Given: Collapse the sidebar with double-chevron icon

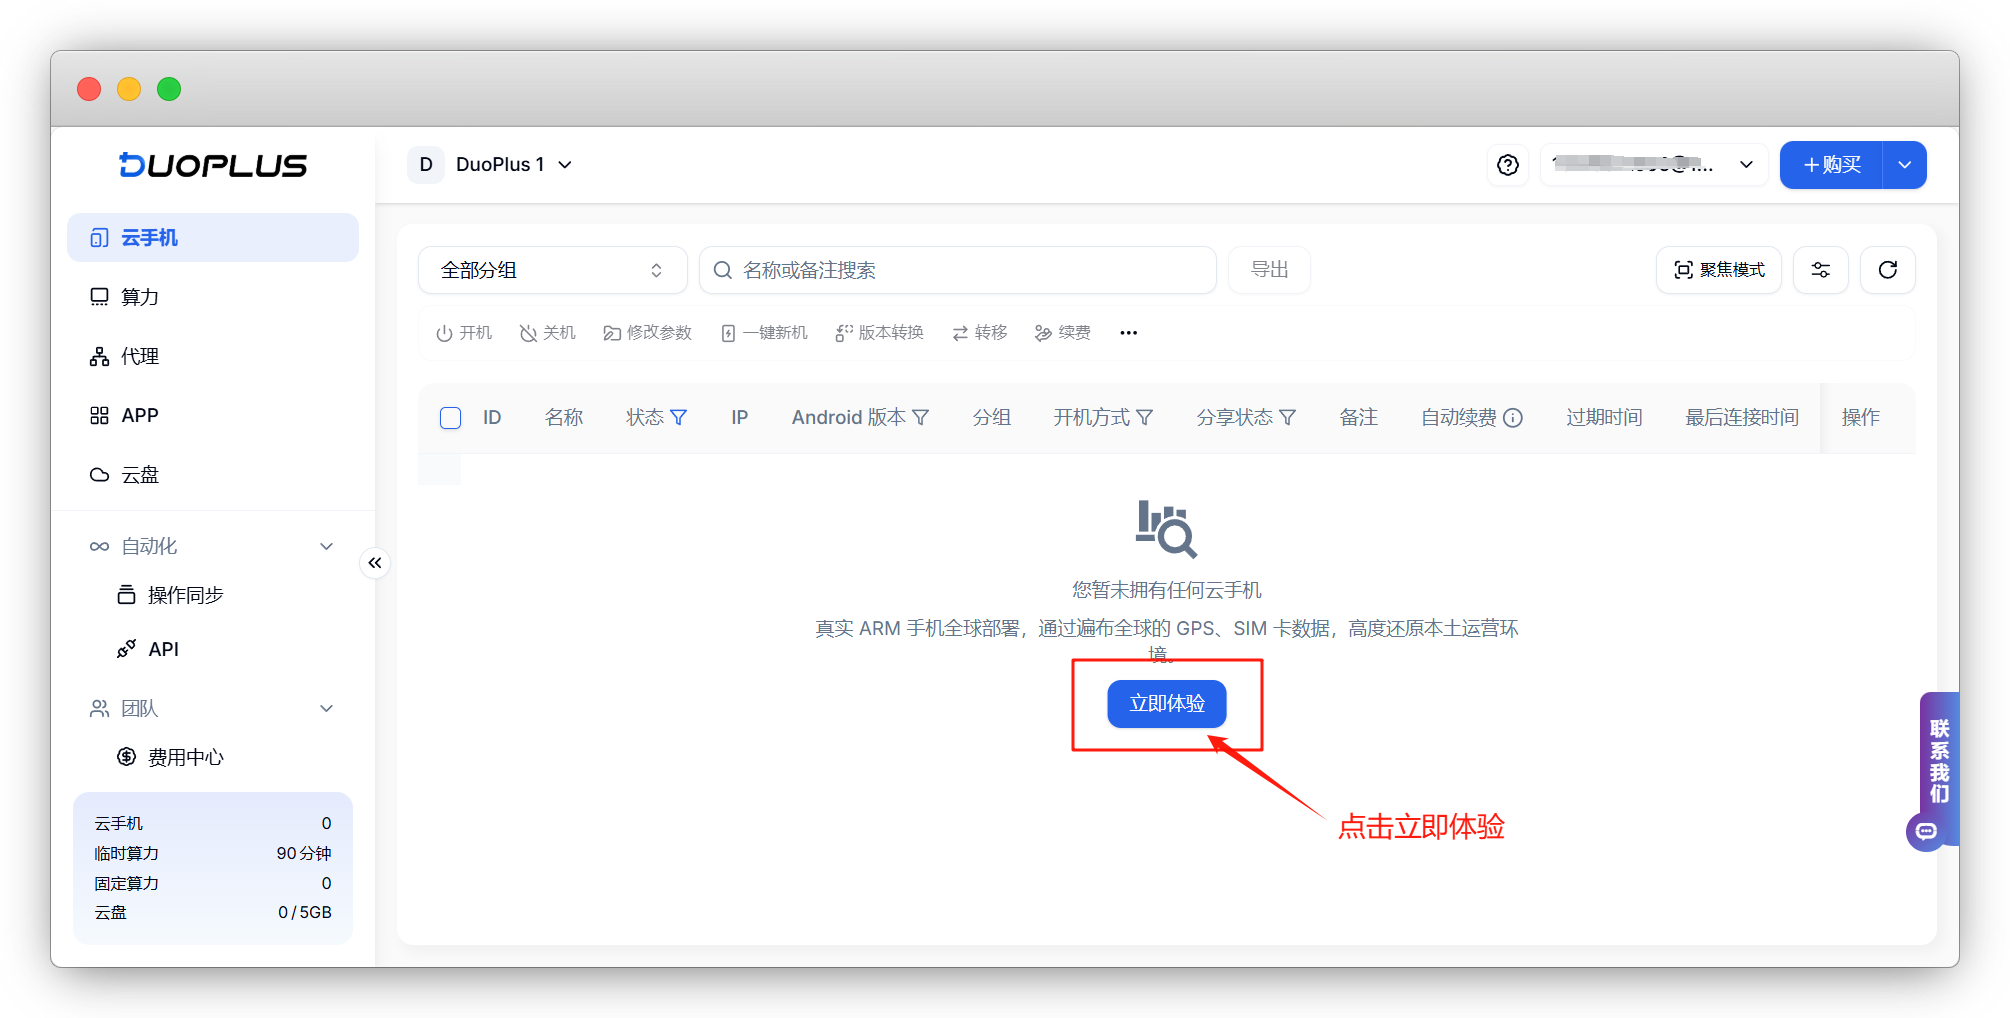Looking at the screenshot, I should (x=375, y=563).
